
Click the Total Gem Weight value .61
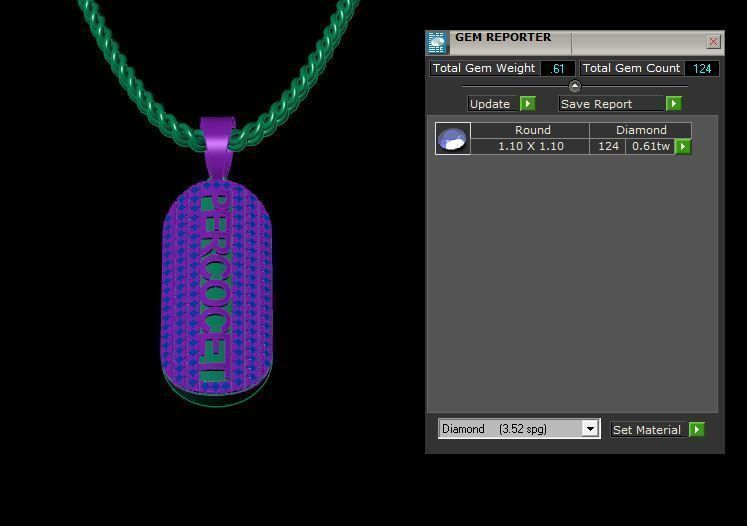557,69
